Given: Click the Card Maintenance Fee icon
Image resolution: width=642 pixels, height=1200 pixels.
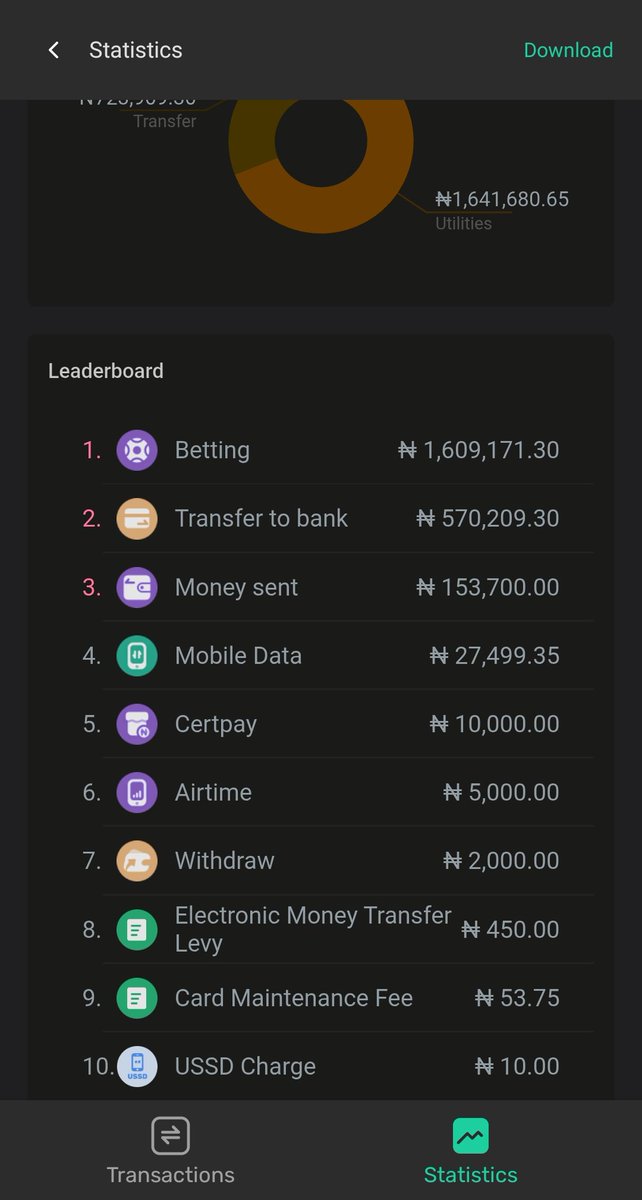Looking at the screenshot, I should click(137, 998).
